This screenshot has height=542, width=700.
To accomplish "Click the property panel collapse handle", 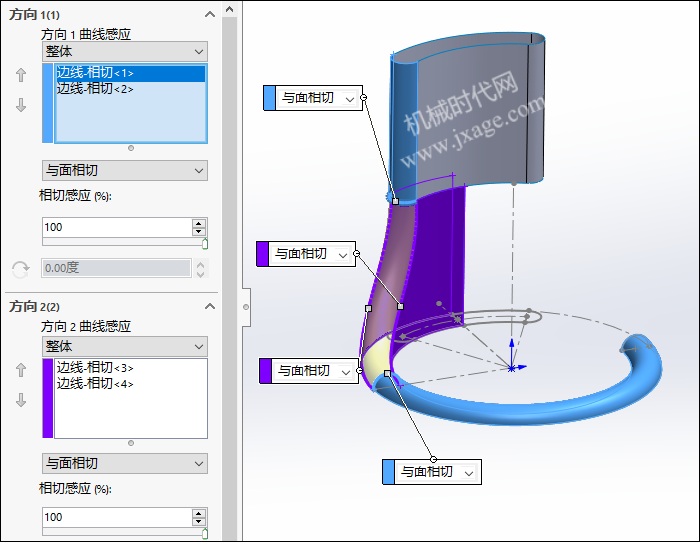I will click(x=246, y=307).
